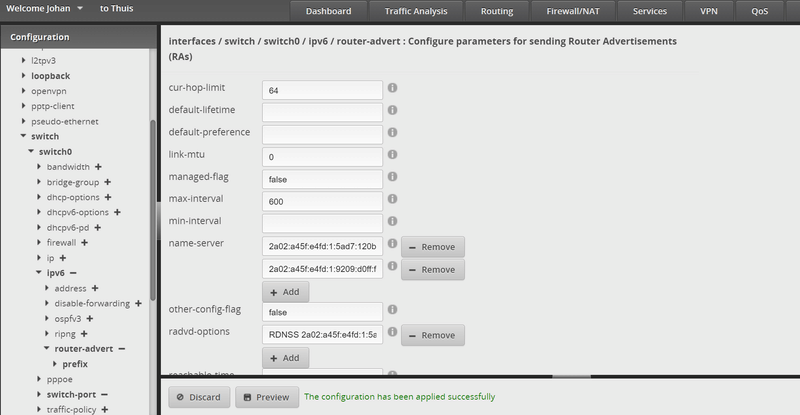Click plus icon next to firewall node
Image resolution: width=800 pixels, height=415 pixels.
tap(86, 242)
